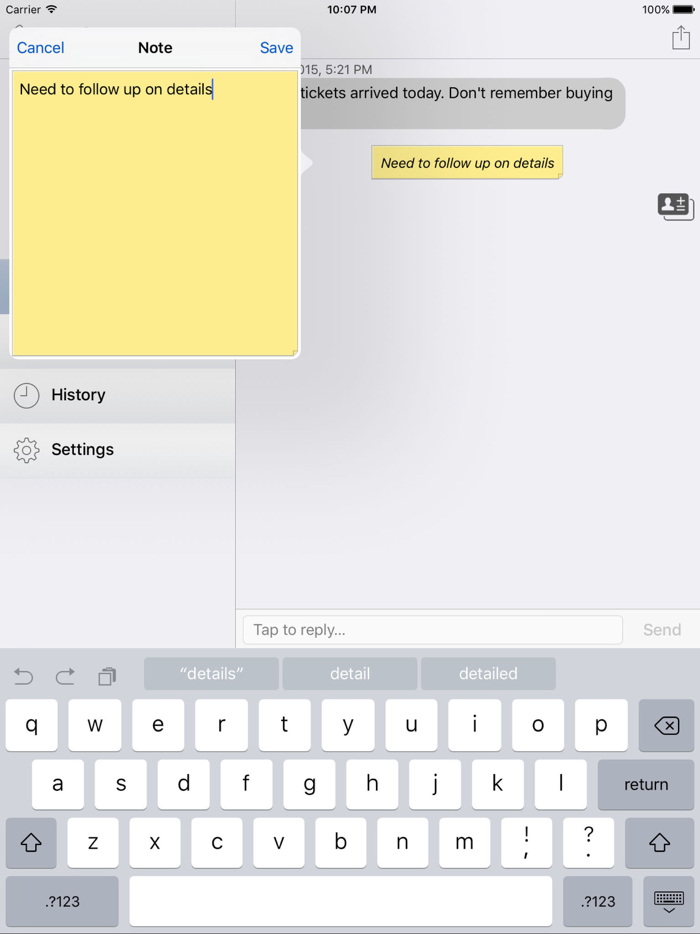Tap the left .?123 key

62,901
